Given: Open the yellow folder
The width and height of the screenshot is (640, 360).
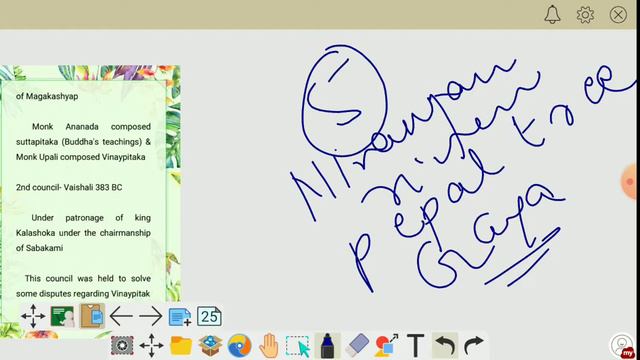Looking at the screenshot, I should click(x=181, y=346).
